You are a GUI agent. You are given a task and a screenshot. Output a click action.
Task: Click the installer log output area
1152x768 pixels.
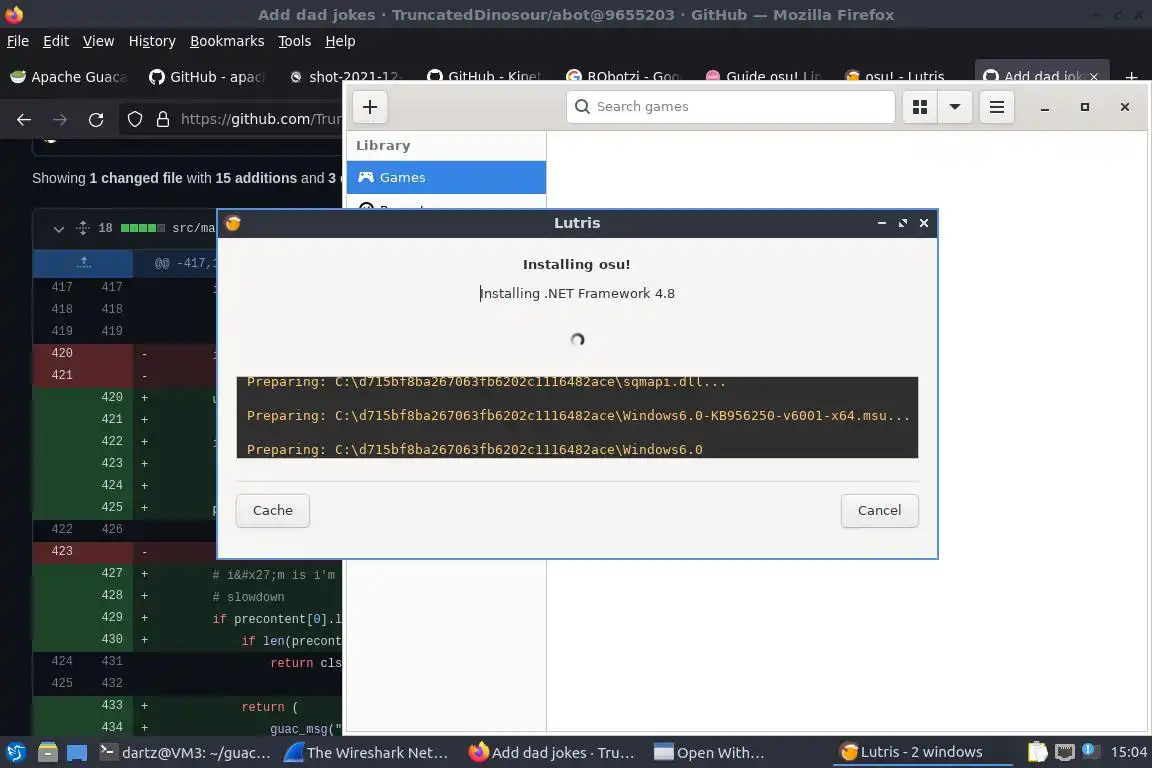click(577, 417)
